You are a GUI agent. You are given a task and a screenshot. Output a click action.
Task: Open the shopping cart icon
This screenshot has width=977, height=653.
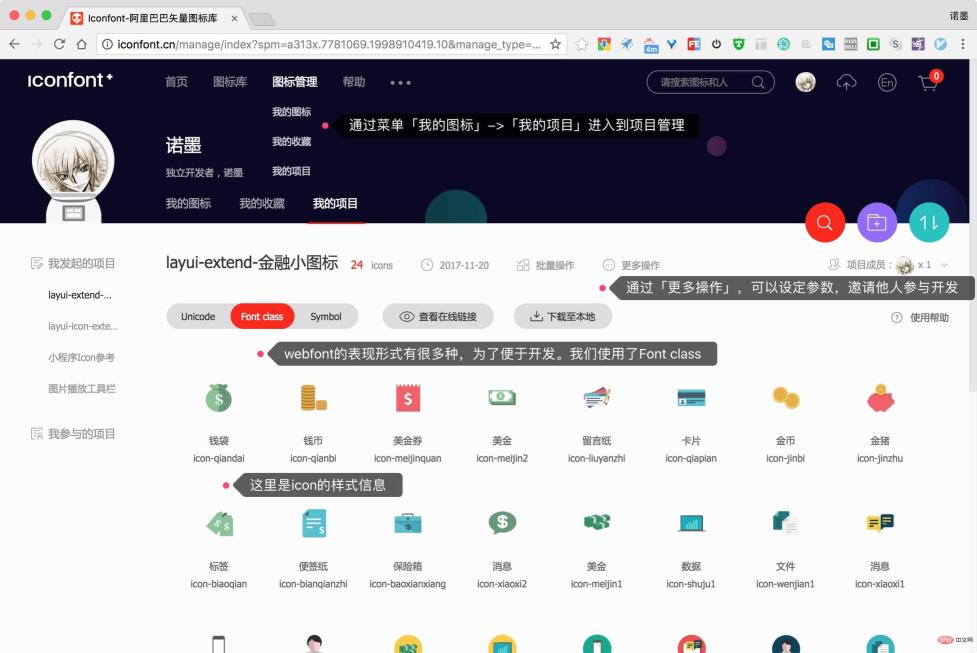(x=928, y=82)
